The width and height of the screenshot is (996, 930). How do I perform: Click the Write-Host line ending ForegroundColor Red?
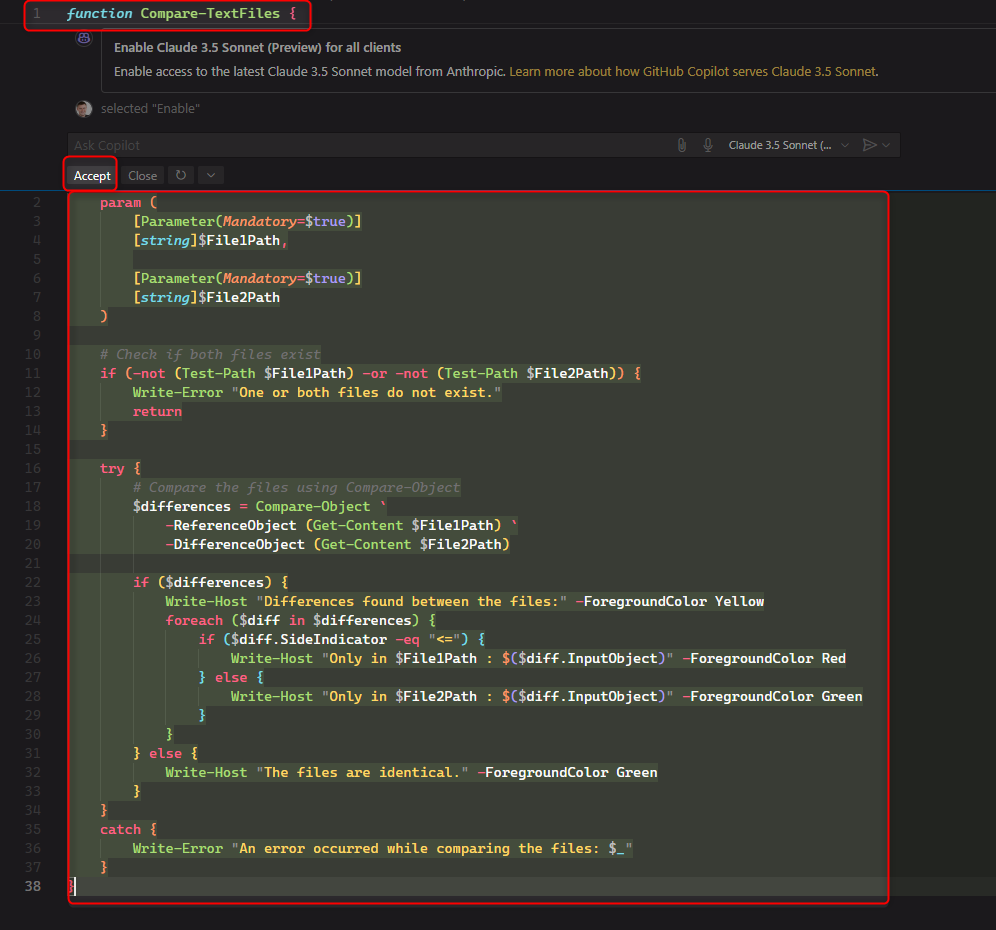(x=538, y=659)
